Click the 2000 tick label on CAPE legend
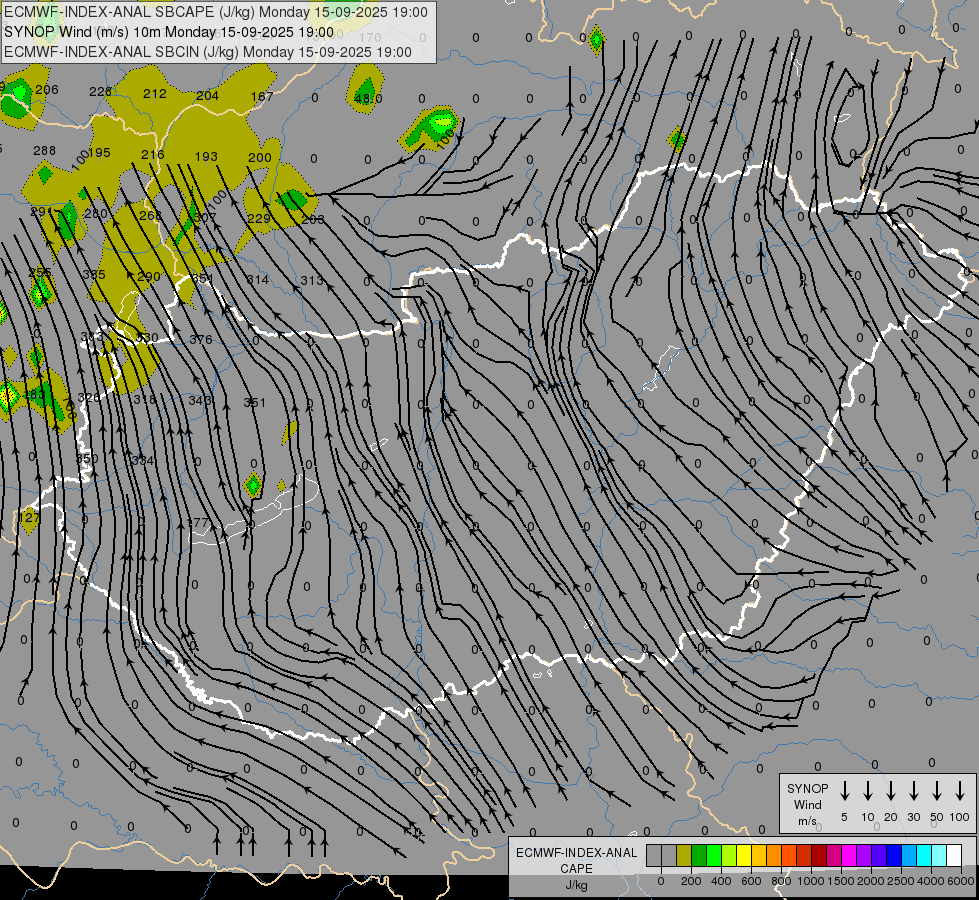Screen dimensions: 979x900 pos(871,881)
